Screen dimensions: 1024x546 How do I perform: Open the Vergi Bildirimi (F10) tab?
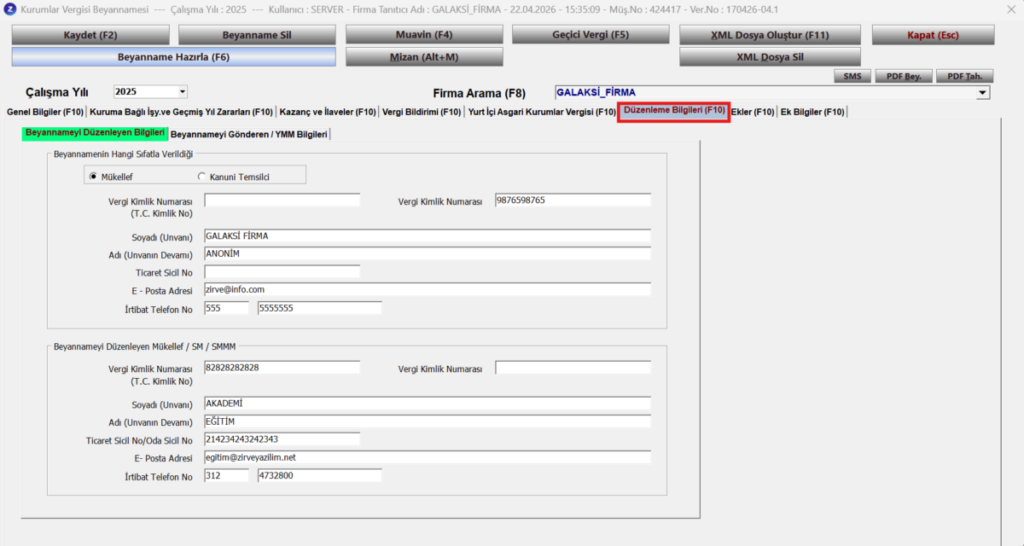(421, 112)
